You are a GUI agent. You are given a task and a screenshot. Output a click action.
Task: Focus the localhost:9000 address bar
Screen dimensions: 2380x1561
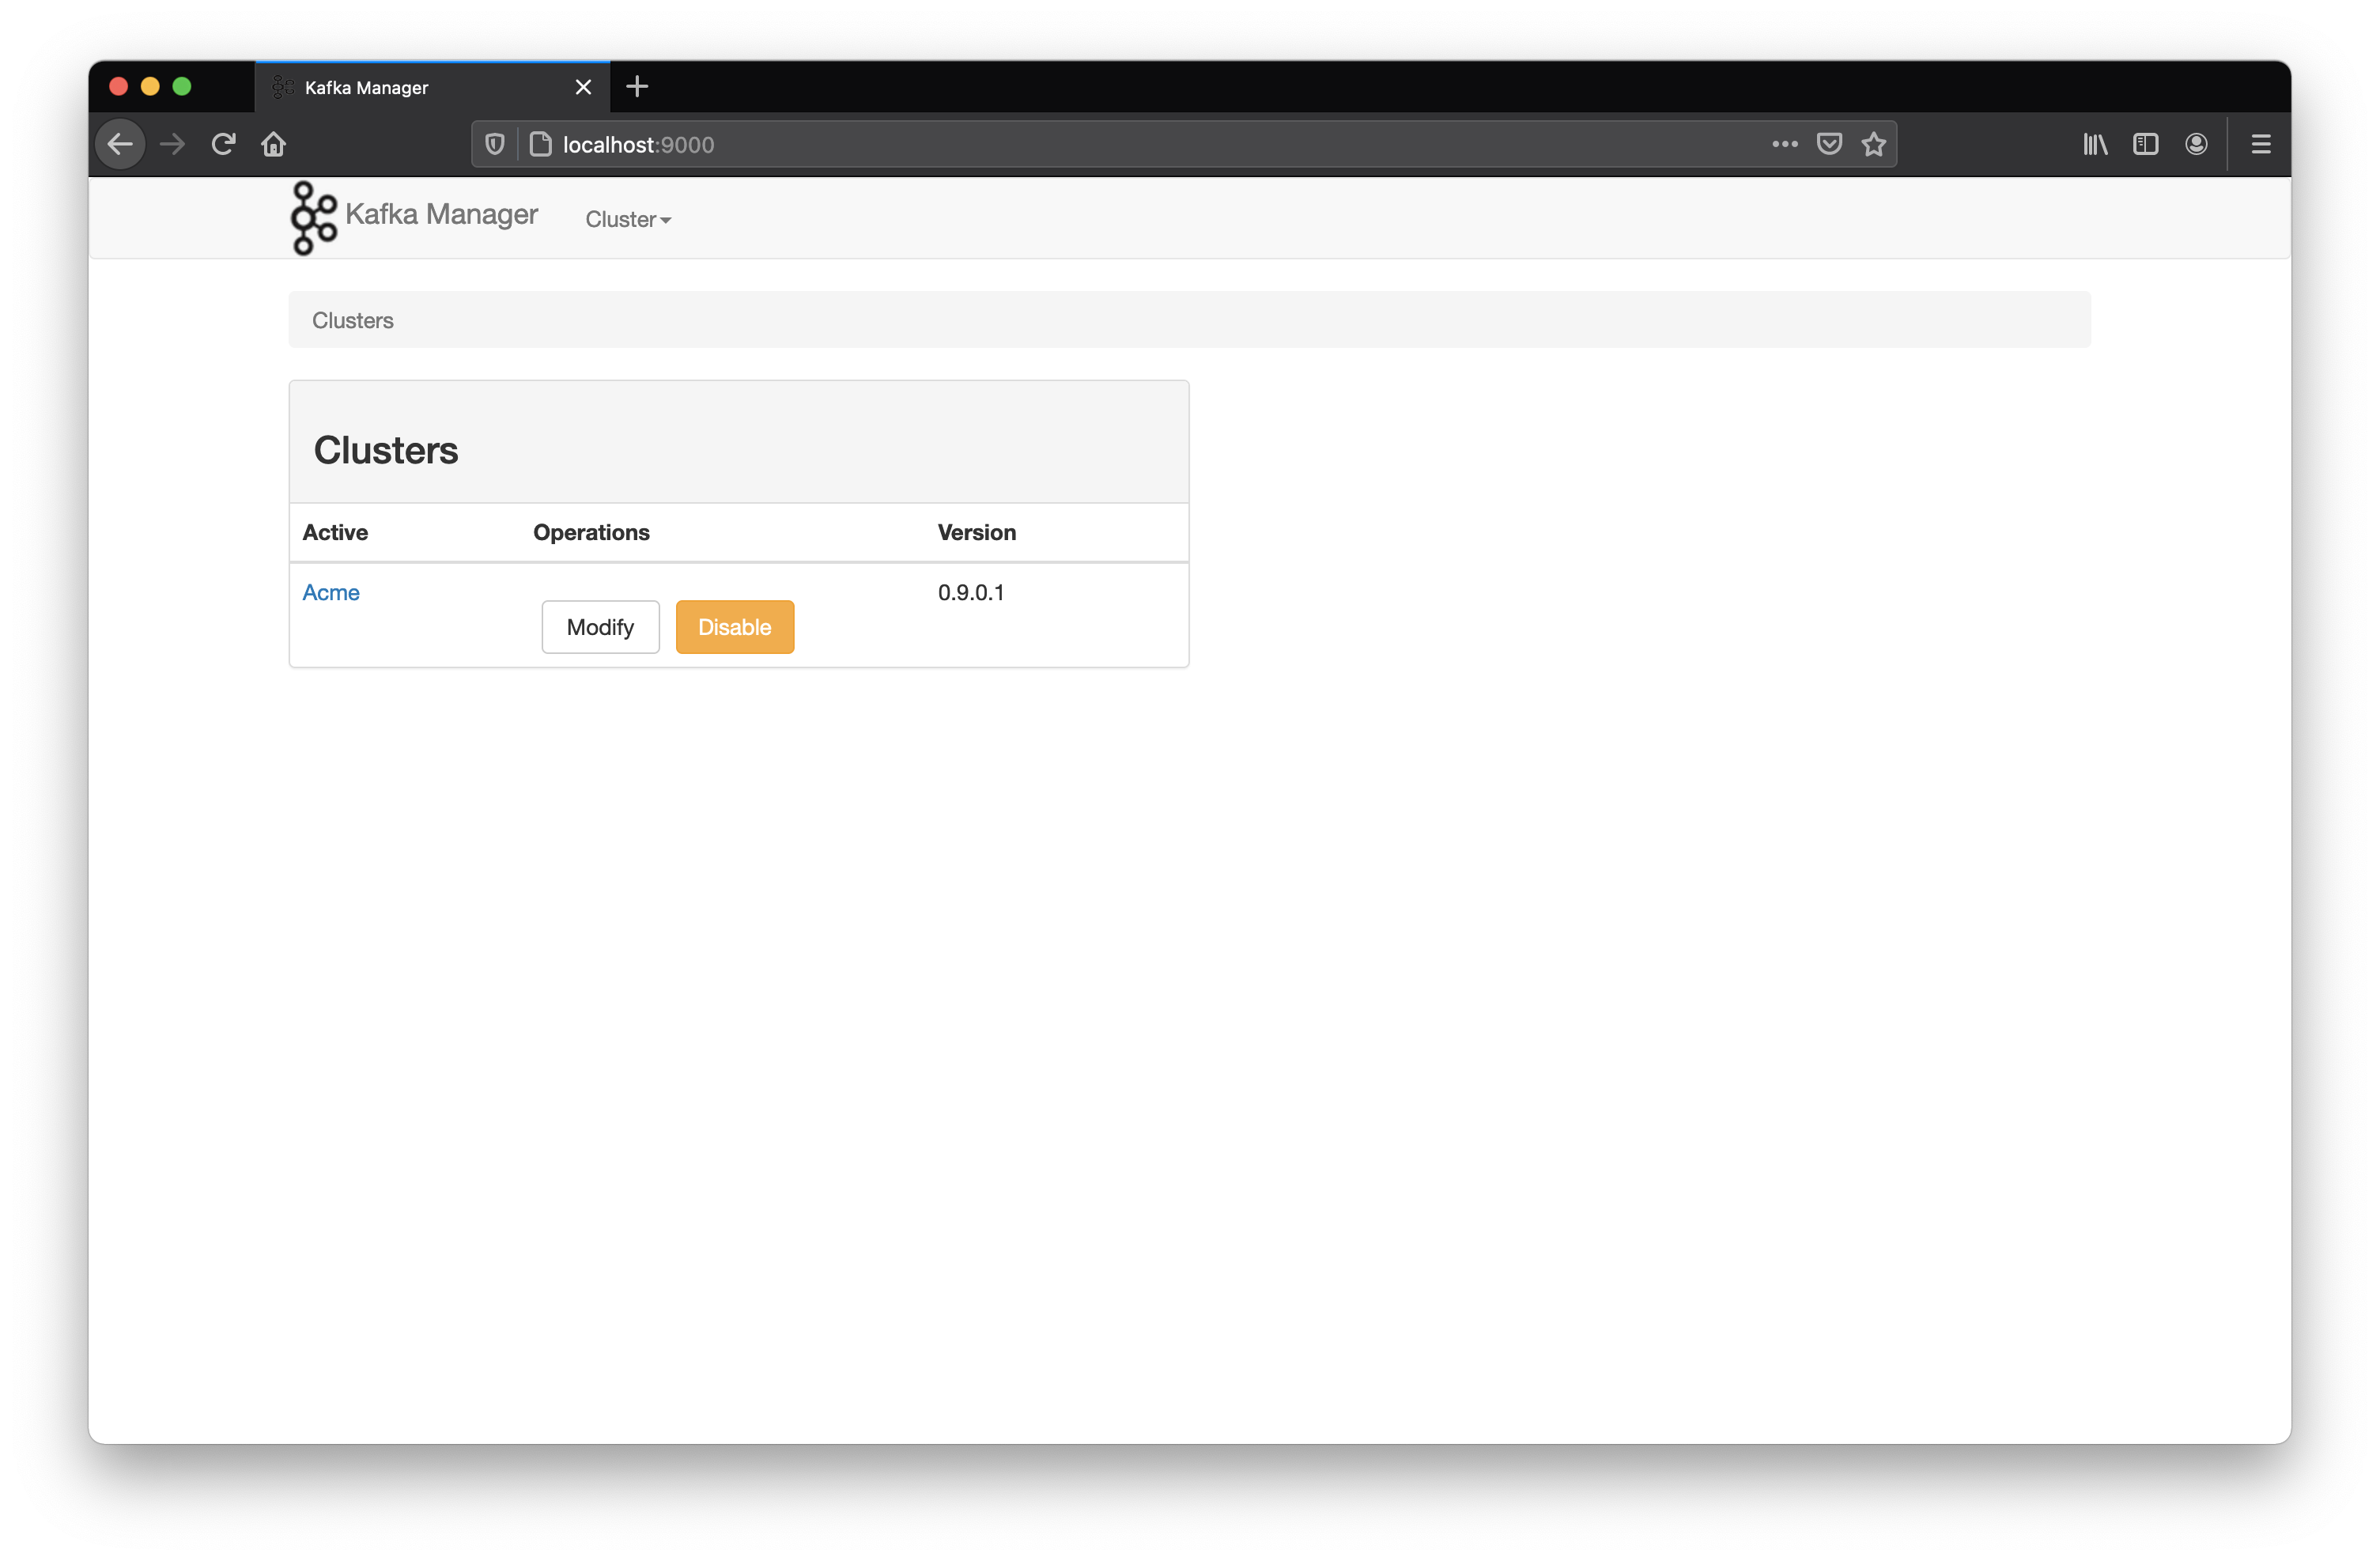point(1100,144)
